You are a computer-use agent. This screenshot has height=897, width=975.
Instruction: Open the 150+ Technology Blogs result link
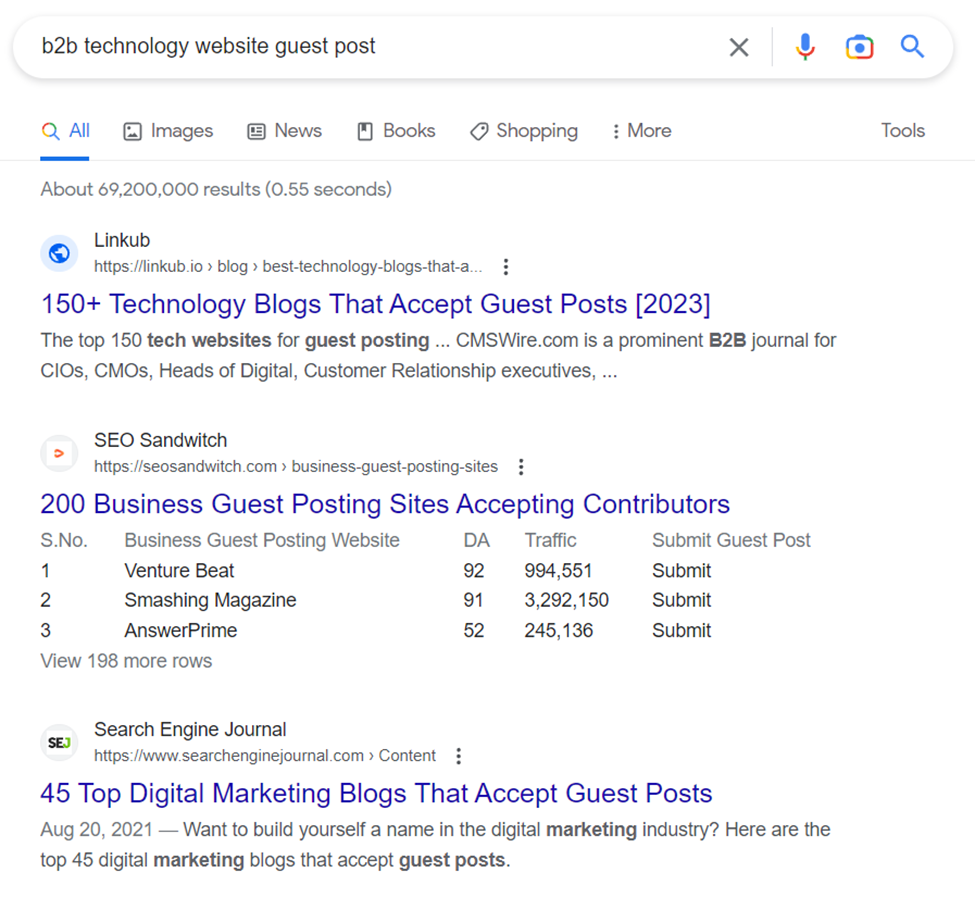pos(375,304)
